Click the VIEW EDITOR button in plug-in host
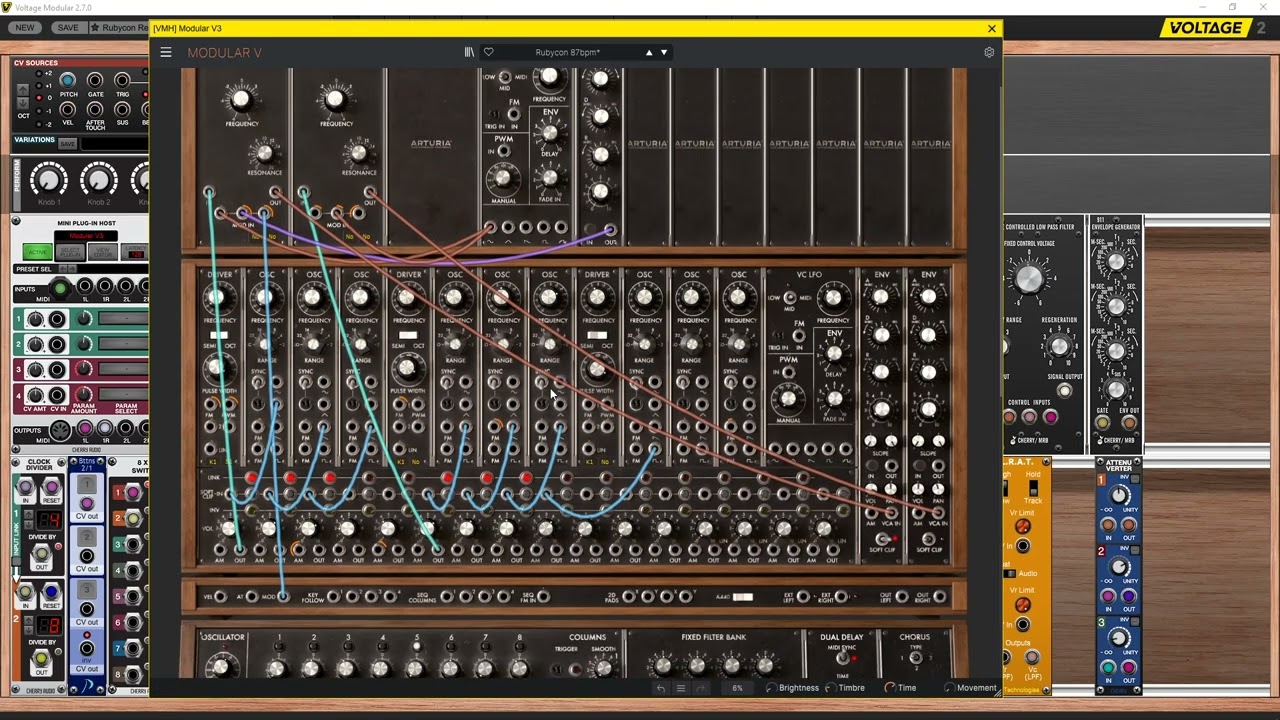Image resolution: width=1280 pixels, height=720 pixels. pyautogui.click(x=102, y=252)
